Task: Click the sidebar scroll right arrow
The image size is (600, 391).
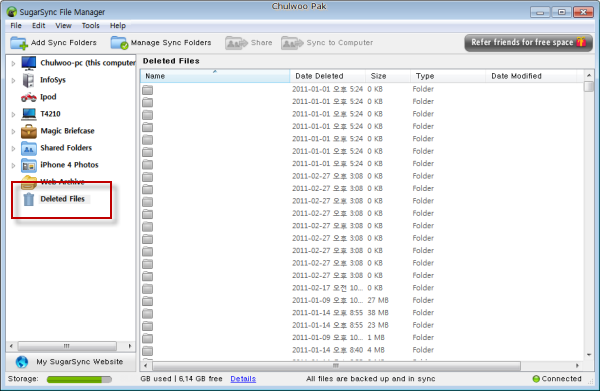Action: (130, 346)
